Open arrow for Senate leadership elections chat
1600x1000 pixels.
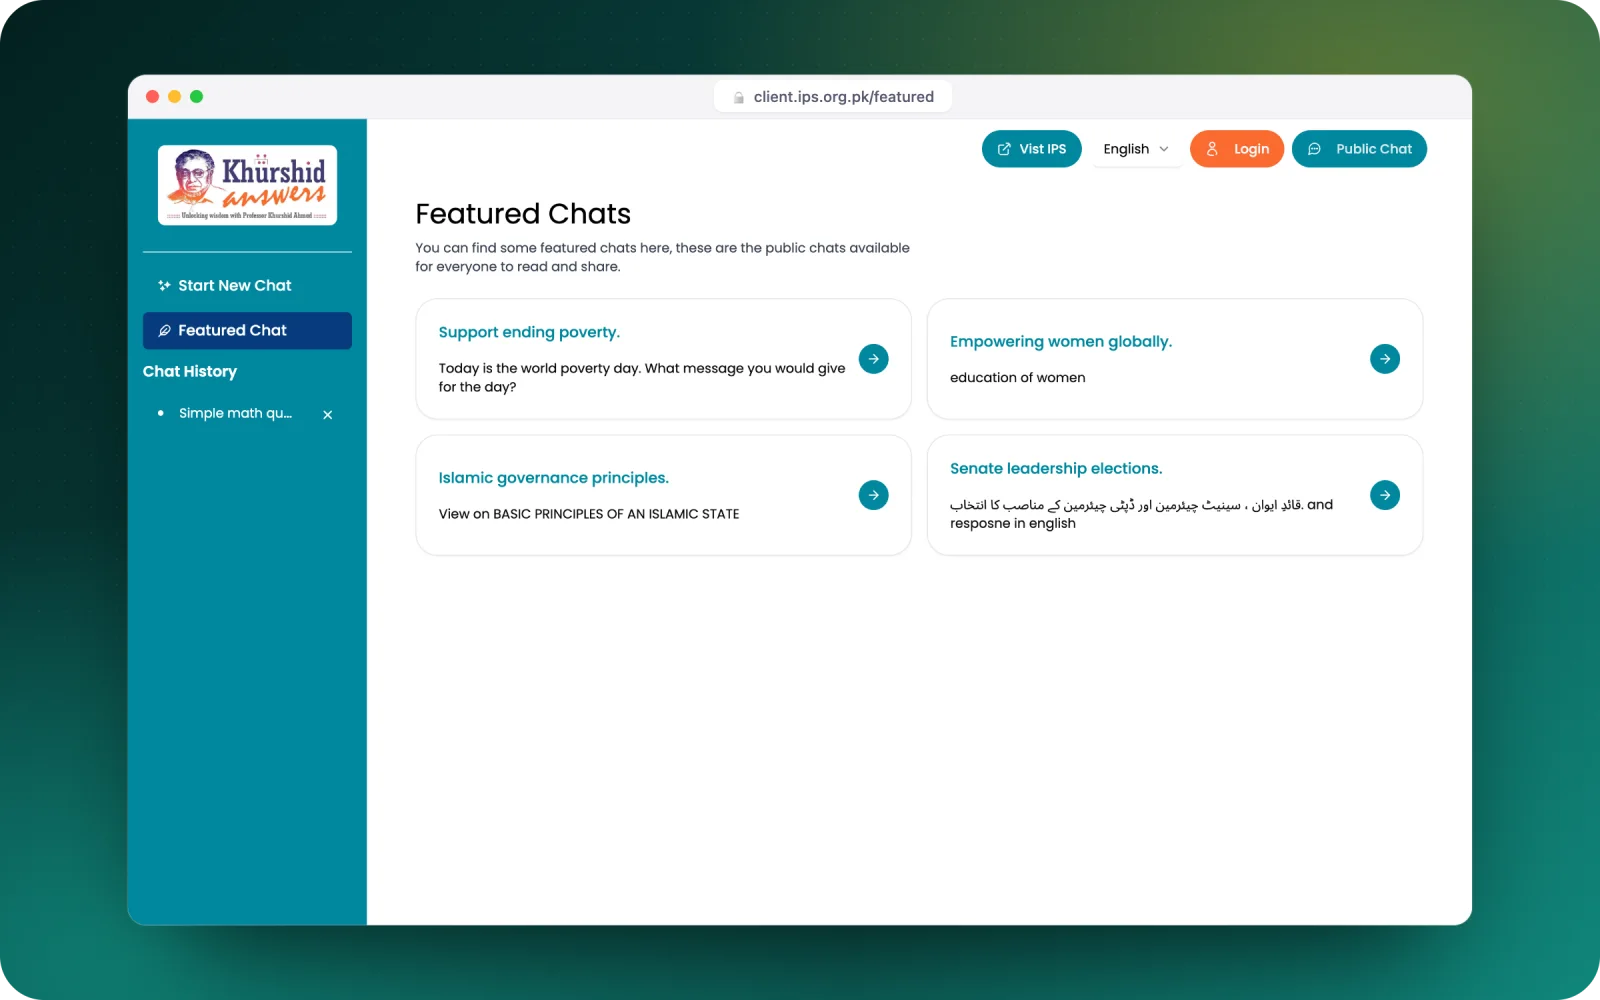pos(1385,495)
